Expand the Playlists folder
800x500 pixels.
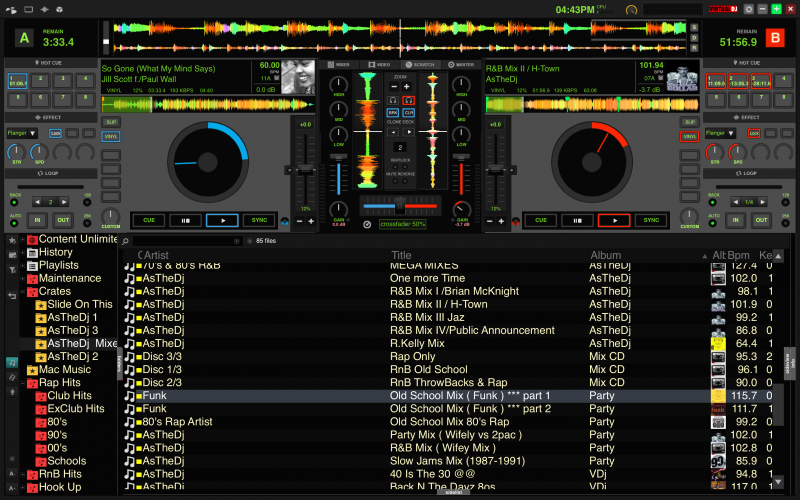[22, 265]
